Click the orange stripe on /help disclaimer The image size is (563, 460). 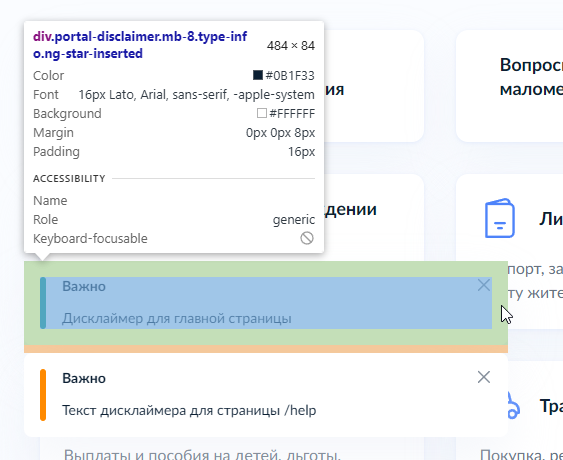[x=43, y=395]
